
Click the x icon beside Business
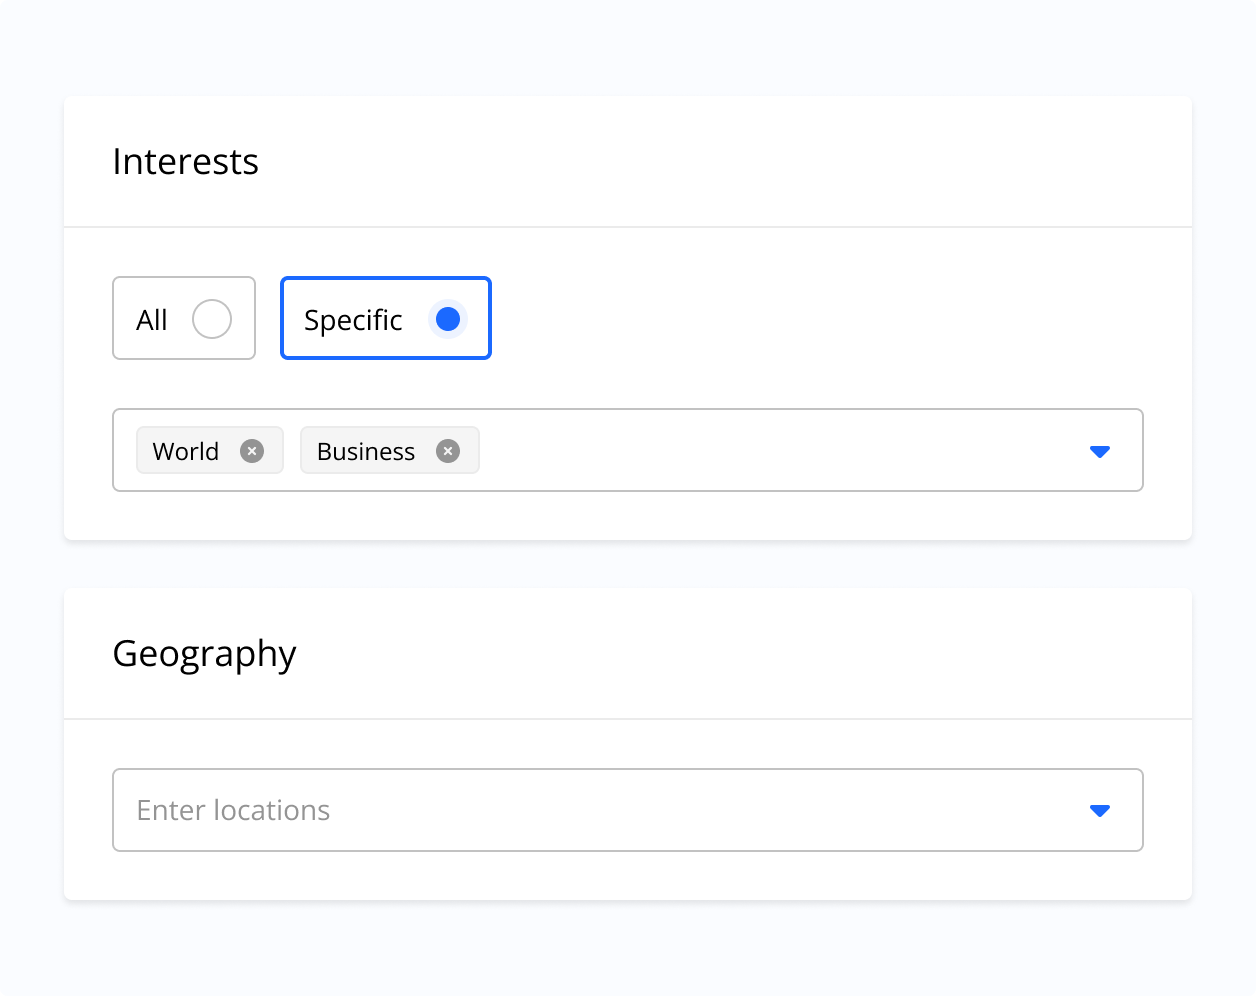tap(448, 451)
